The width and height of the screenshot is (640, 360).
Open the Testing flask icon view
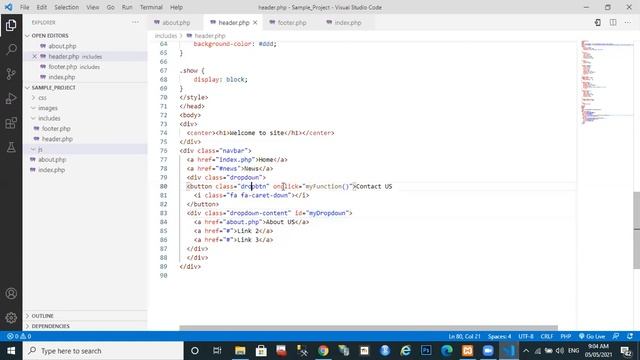click(11, 147)
